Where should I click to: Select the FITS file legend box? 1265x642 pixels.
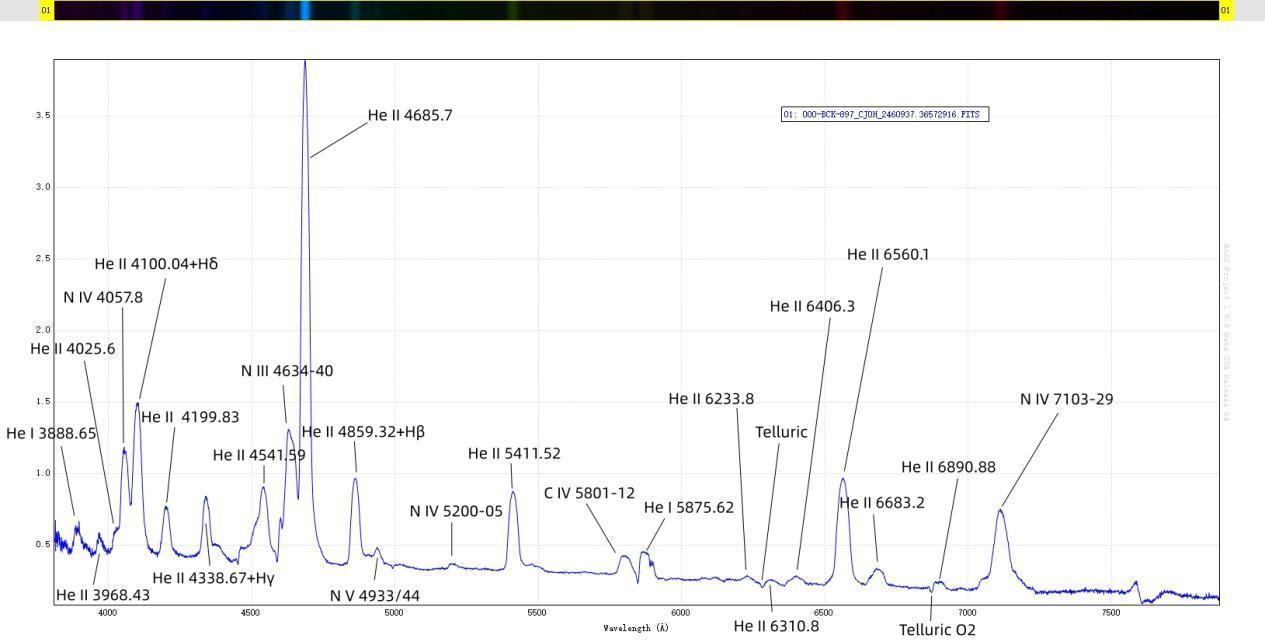[x=884, y=115]
